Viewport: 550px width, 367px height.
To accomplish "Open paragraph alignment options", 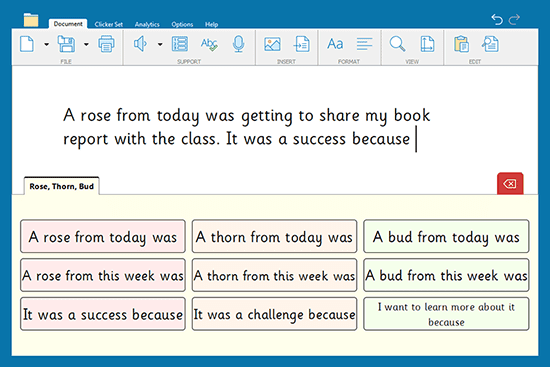I will click(x=364, y=44).
